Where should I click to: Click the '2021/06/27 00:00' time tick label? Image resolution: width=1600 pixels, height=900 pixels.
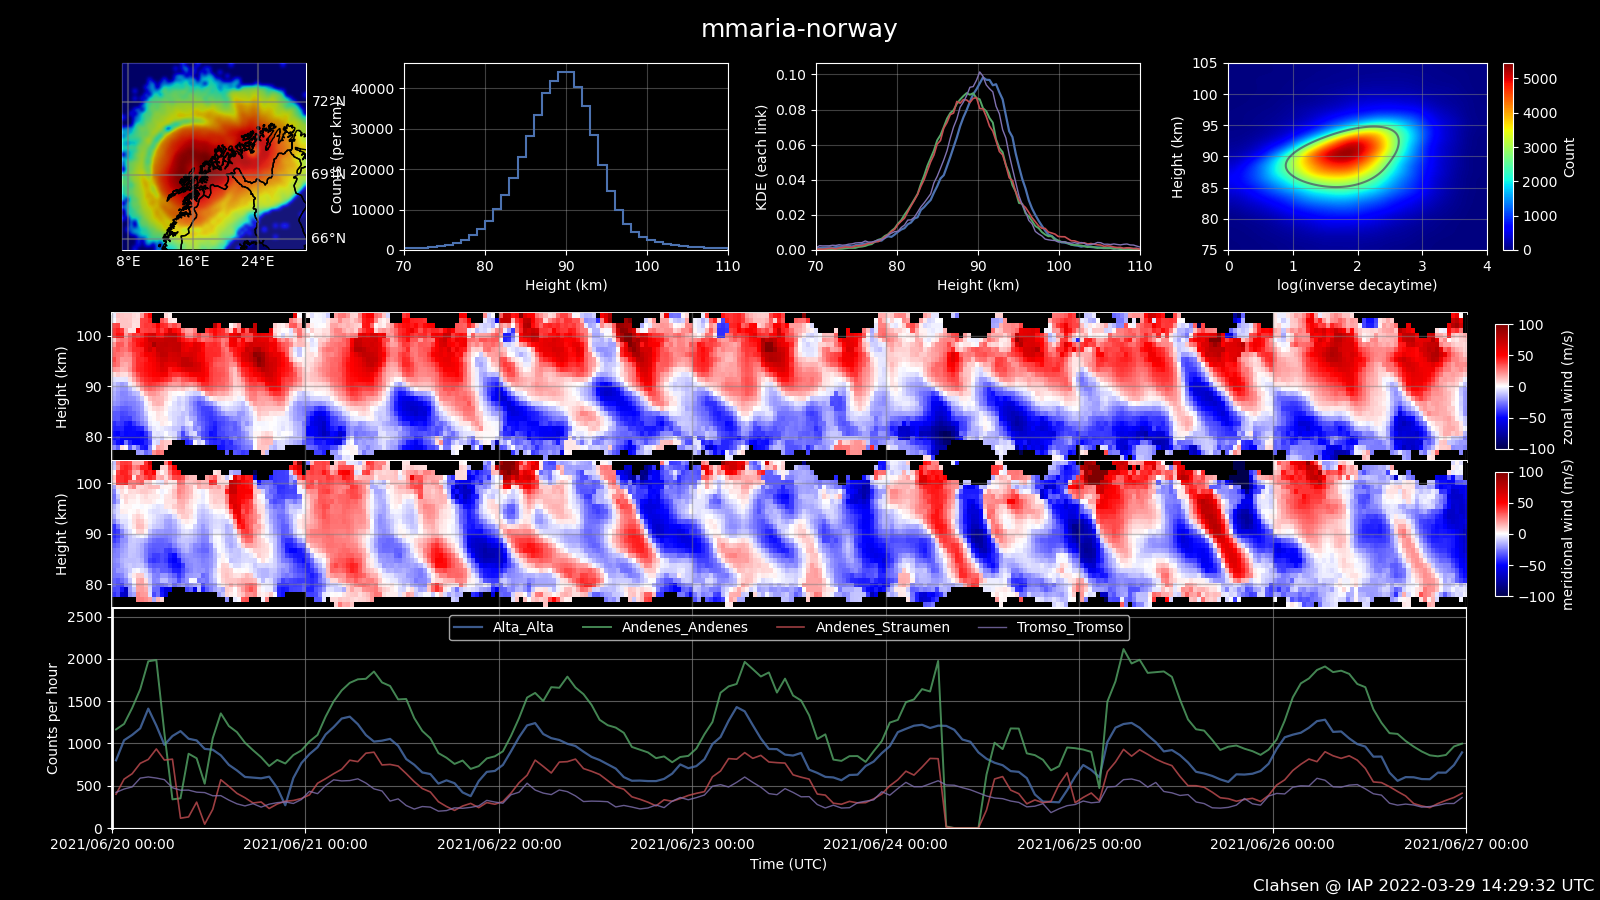[x=1466, y=844]
